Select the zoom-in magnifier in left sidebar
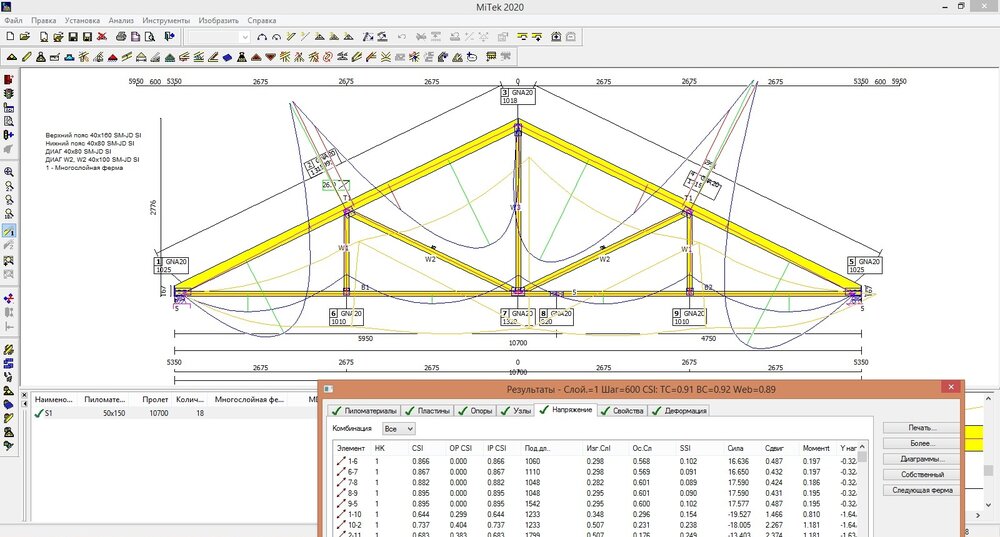The image size is (1000, 537). coord(9,172)
